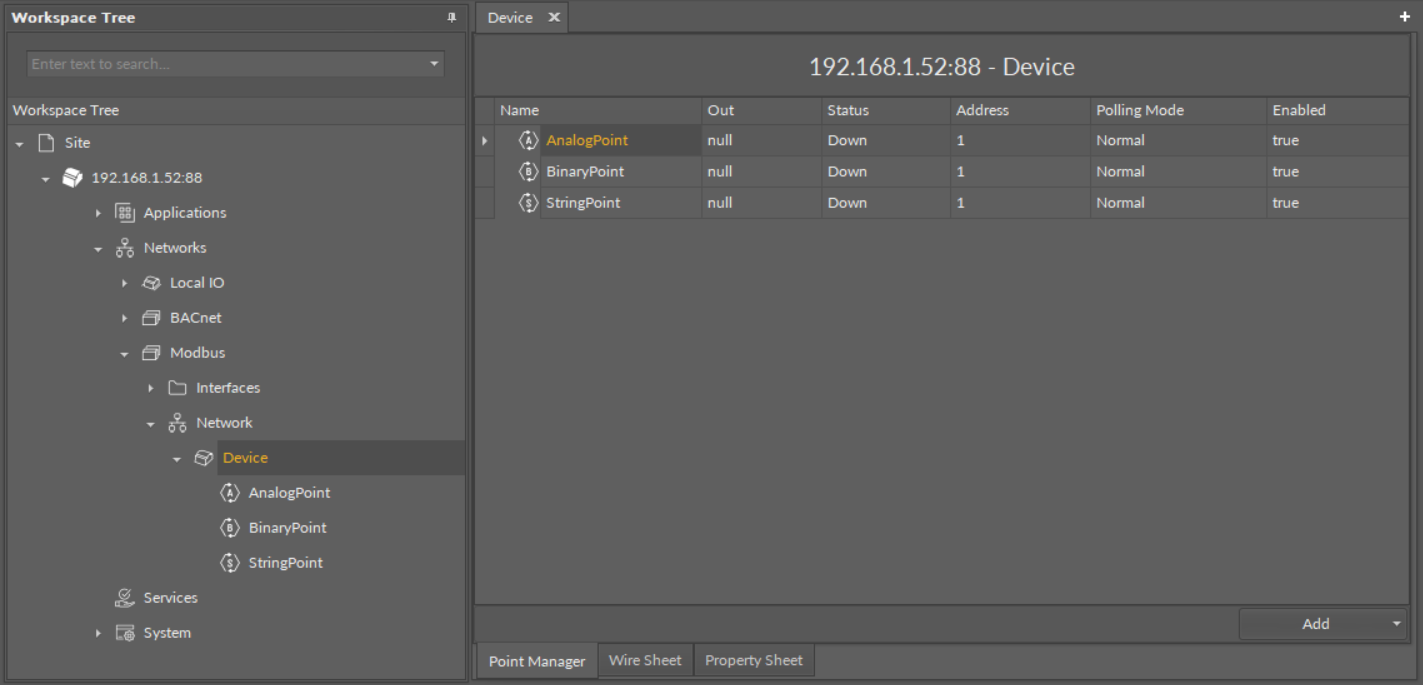1423x685 pixels.
Task: Collapse the Site root node
Action: point(19,144)
